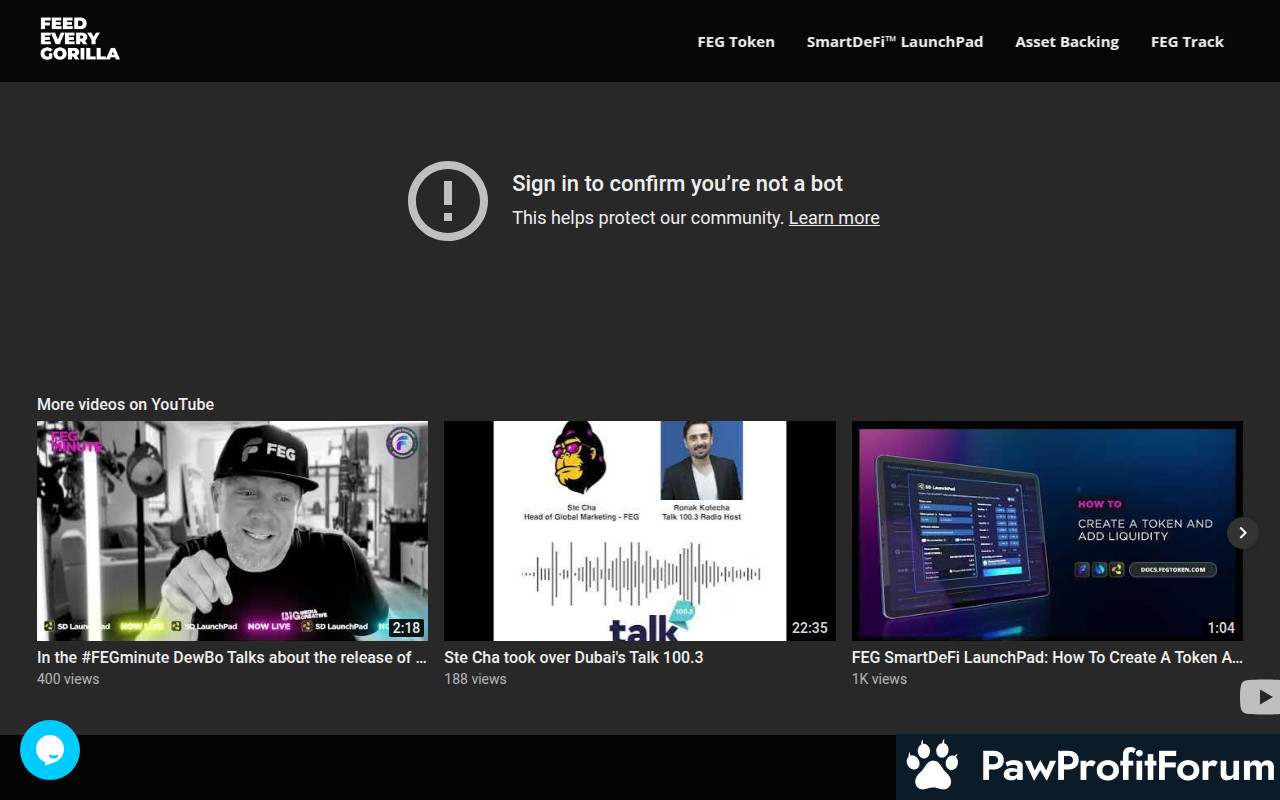Screen dimensions: 1280x800
Task: Click the title "FEG SmartDeFi LaunchPad: How To Create"
Action: point(1047,657)
